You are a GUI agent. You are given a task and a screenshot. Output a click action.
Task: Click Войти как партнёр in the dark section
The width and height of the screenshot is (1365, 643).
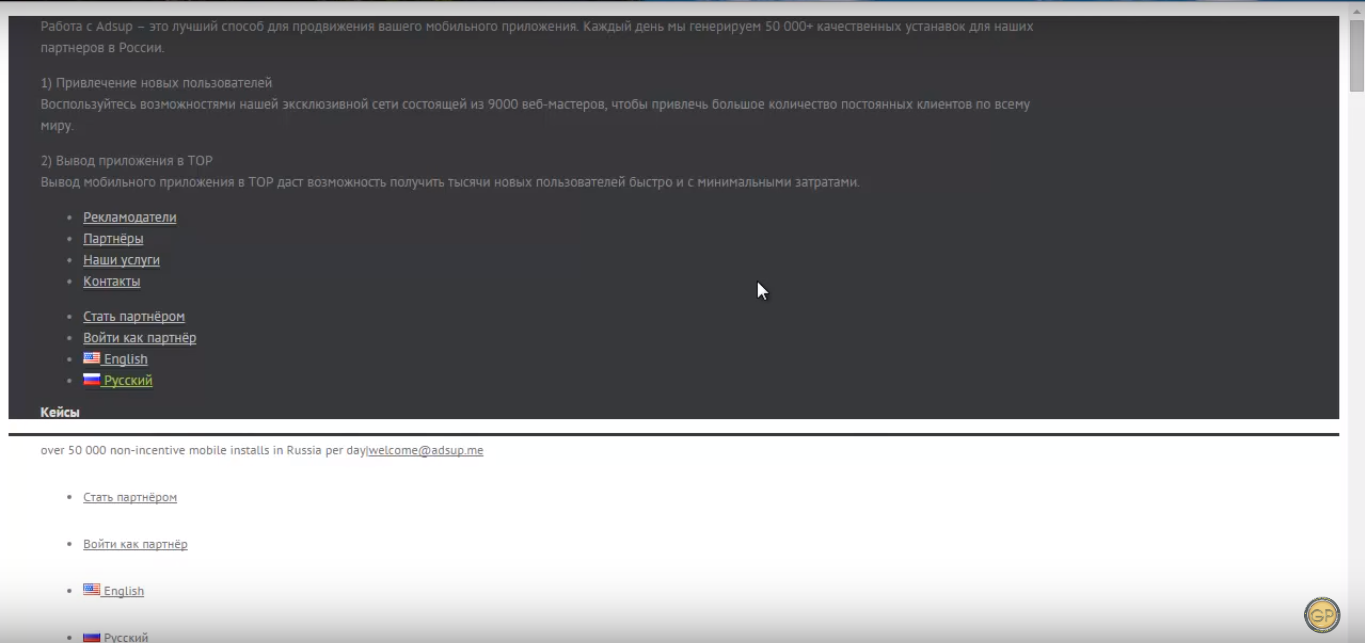(139, 338)
